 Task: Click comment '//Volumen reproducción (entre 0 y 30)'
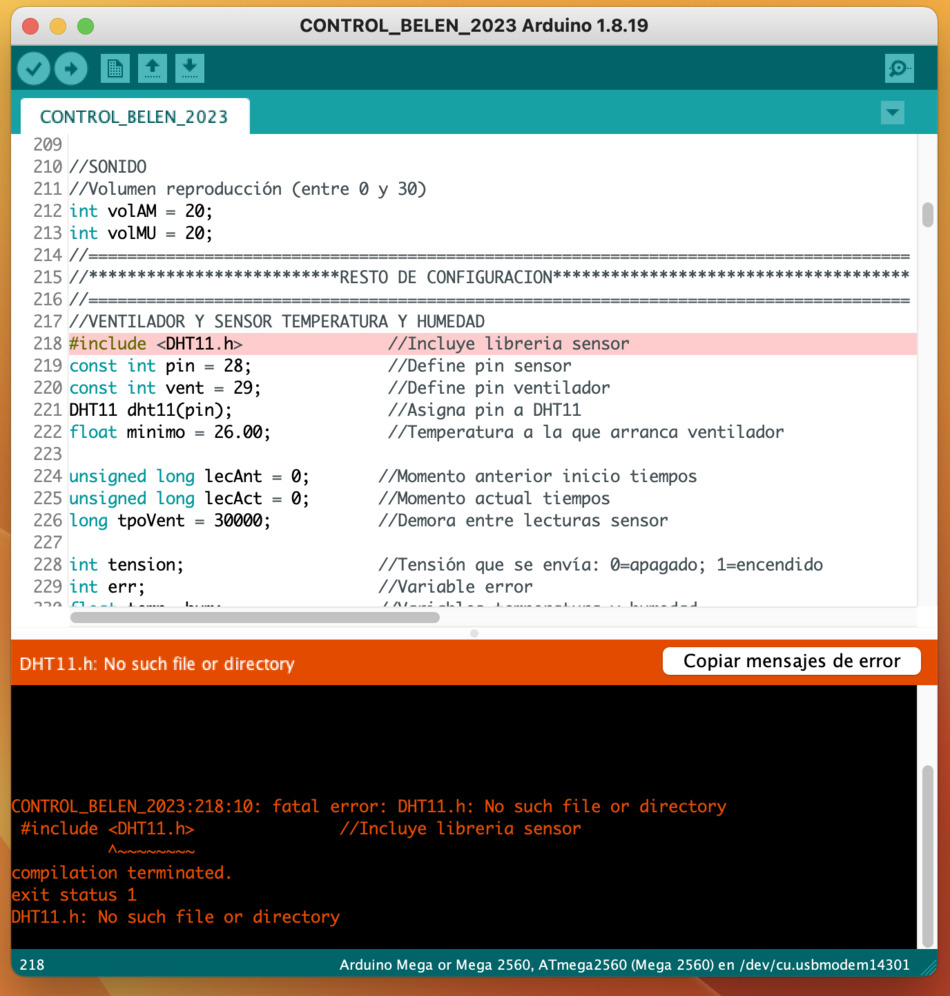coord(248,189)
